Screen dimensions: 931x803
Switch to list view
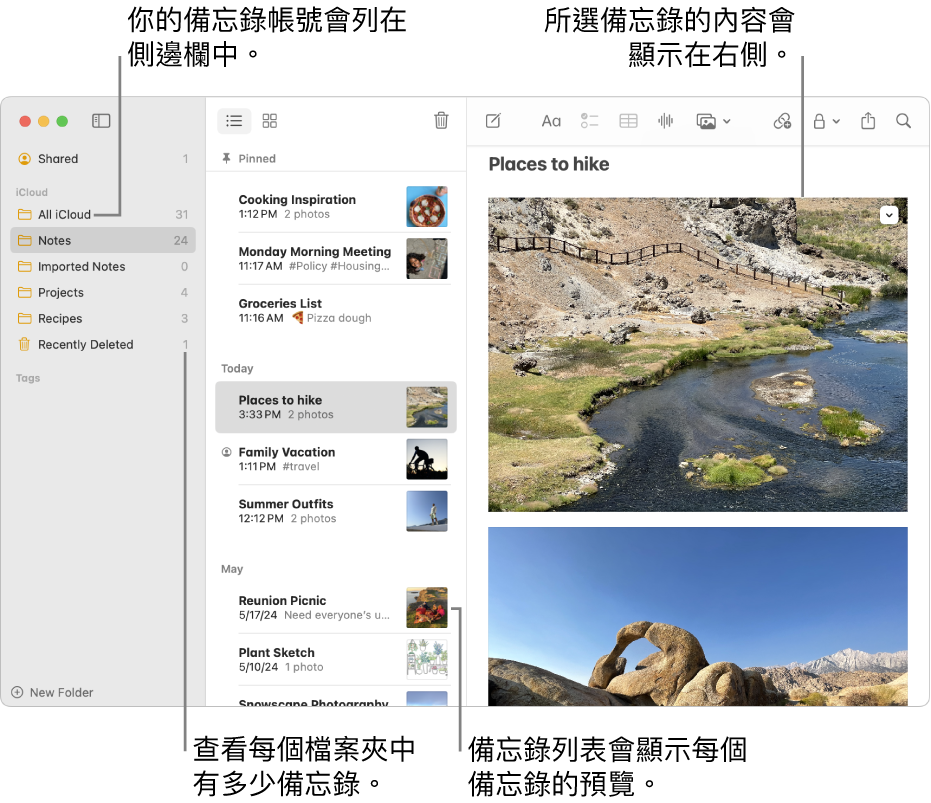[234, 121]
